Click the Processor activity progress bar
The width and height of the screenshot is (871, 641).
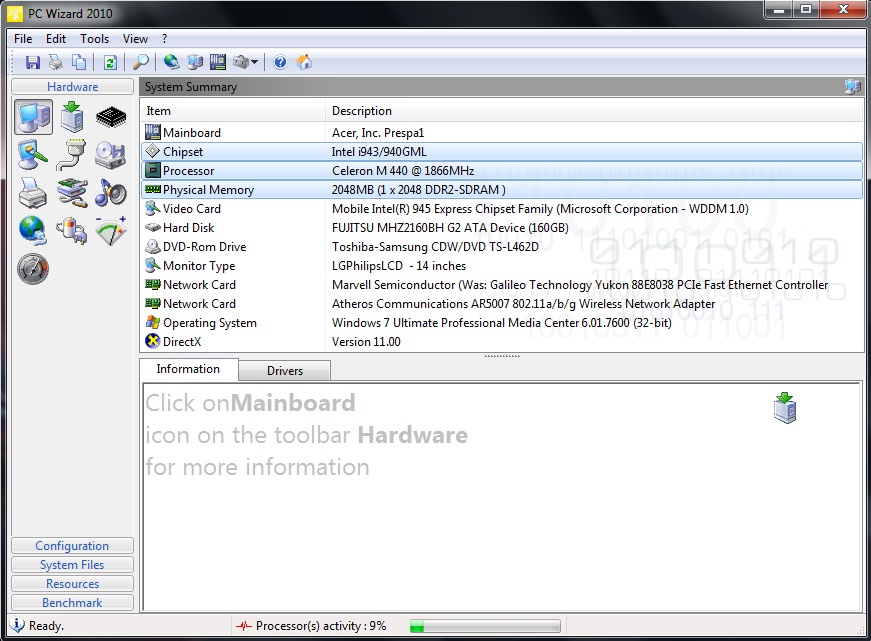click(x=485, y=627)
